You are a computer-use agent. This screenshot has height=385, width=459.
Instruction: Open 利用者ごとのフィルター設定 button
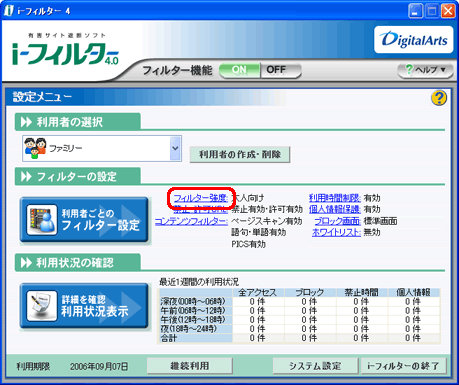click(x=84, y=220)
